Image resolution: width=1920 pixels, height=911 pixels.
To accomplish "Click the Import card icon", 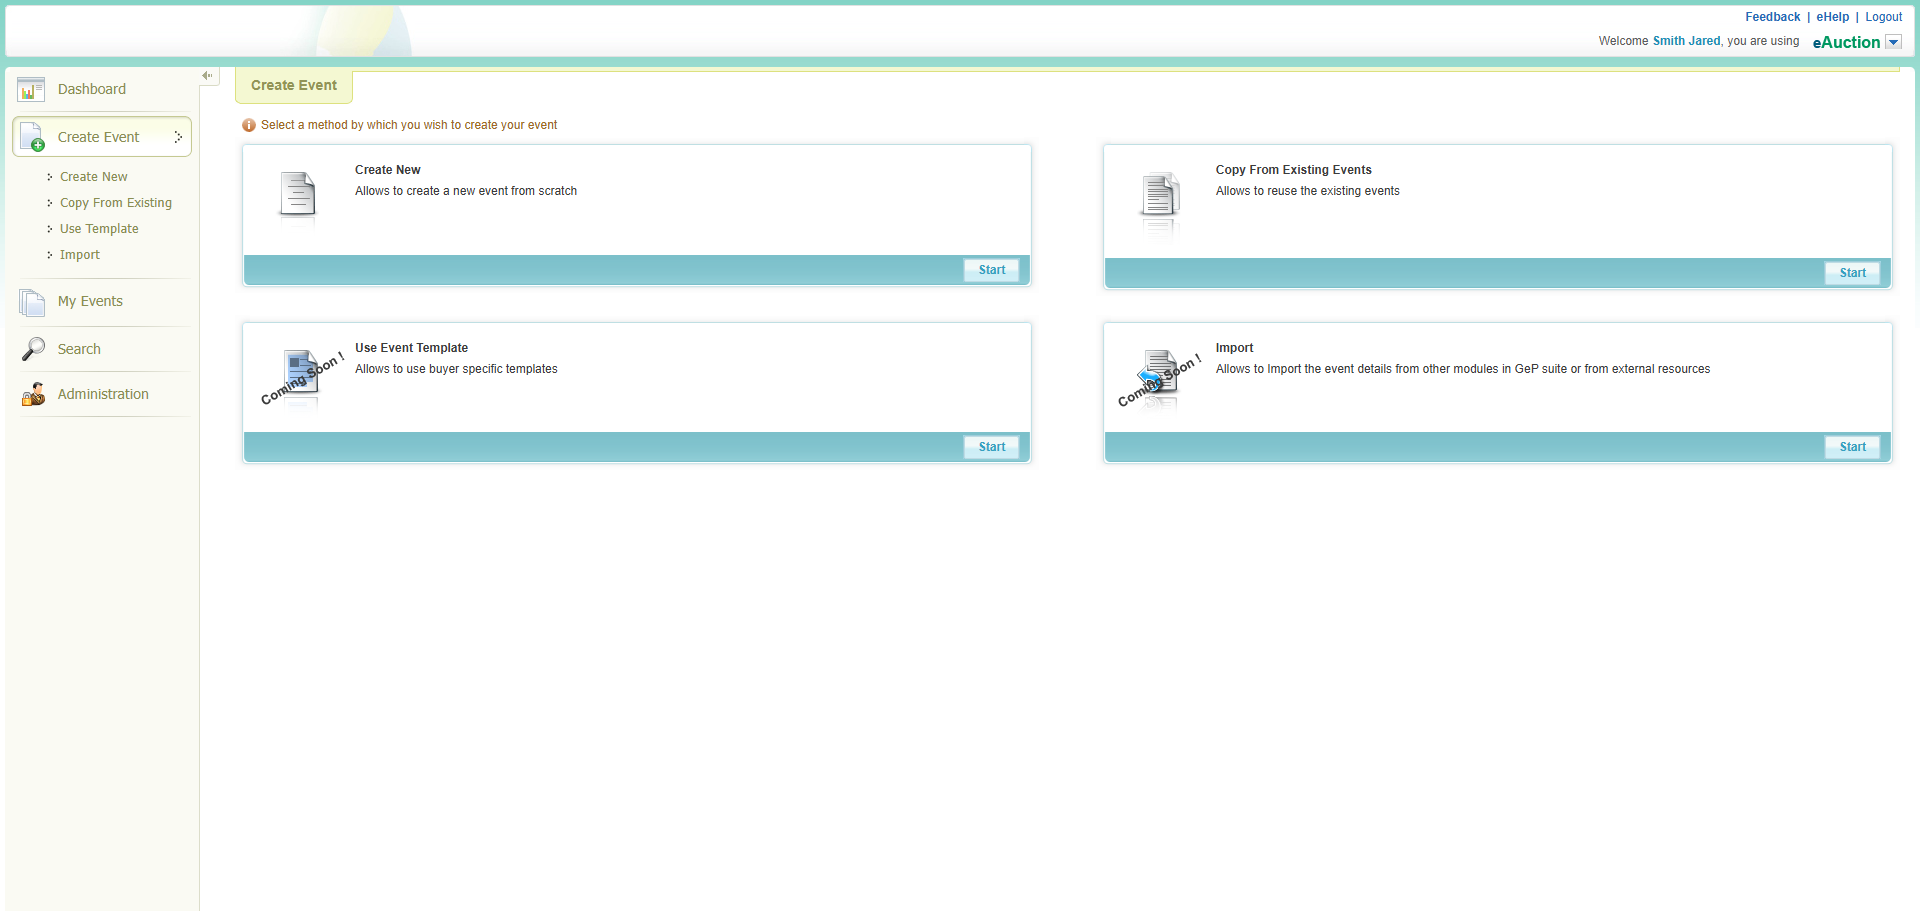I will [x=1160, y=374].
